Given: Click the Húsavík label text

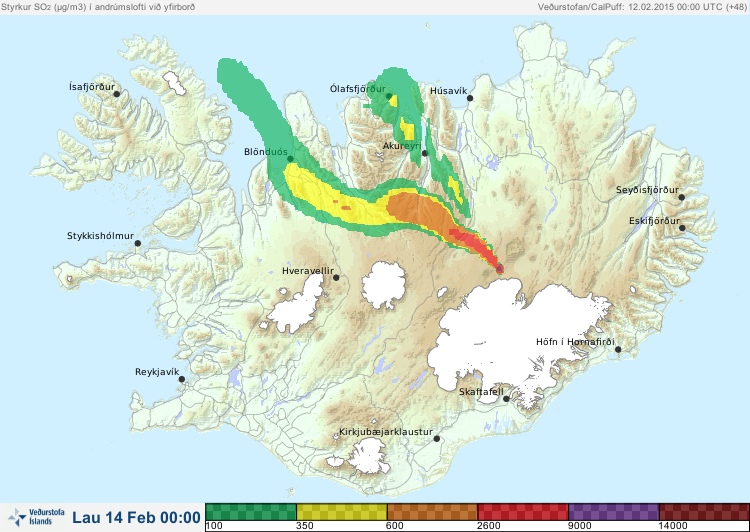Looking at the screenshot, I should coord(448,90).
